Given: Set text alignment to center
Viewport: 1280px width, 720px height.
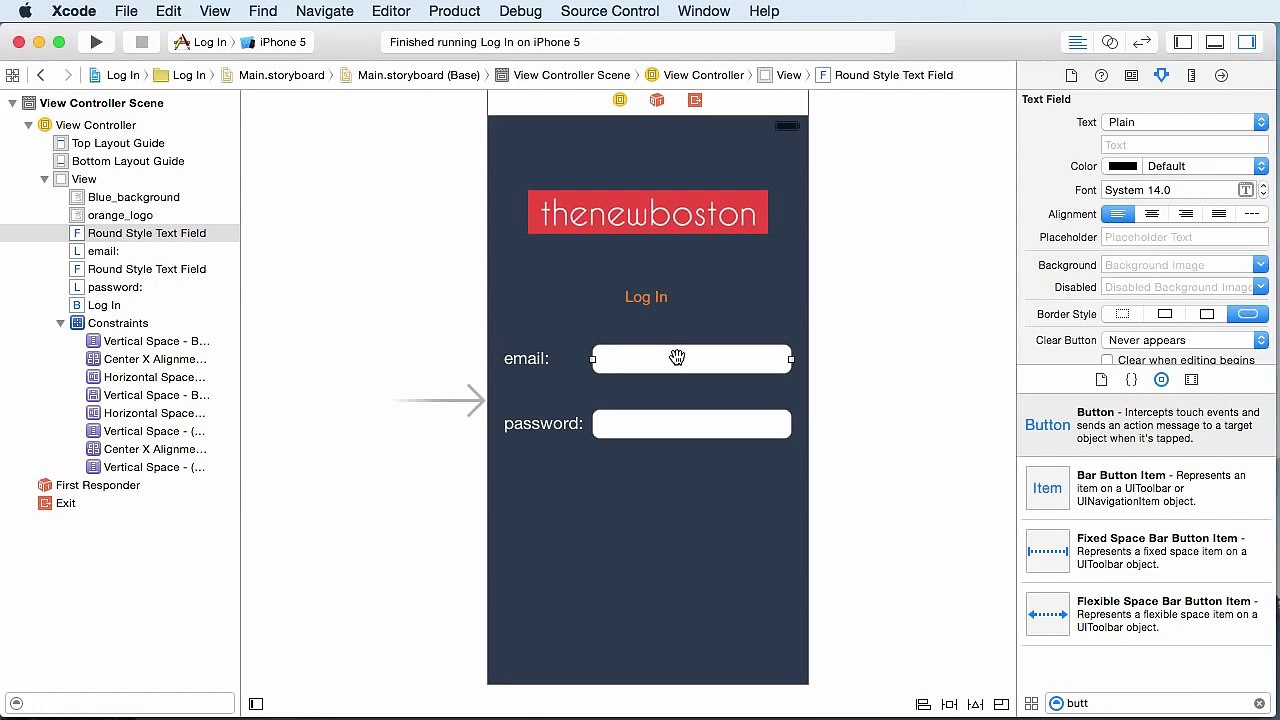Looking at the screenshot, I should (x=1152, y=214).
